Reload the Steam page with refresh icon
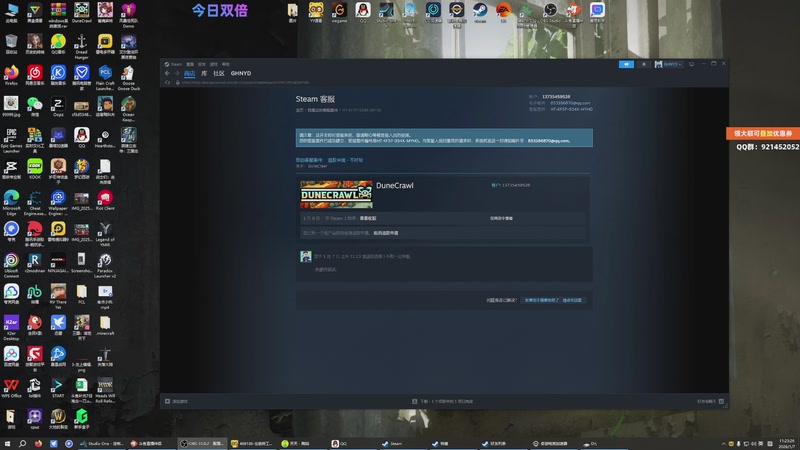 [x=167, y=83]
